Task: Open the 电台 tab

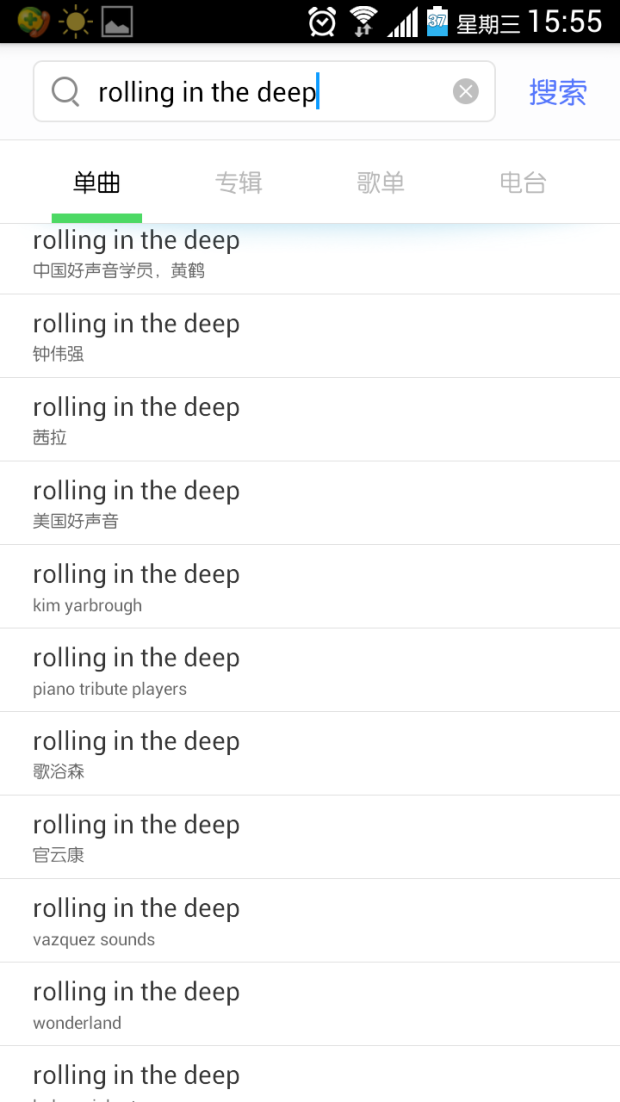Action: point(523,183)
